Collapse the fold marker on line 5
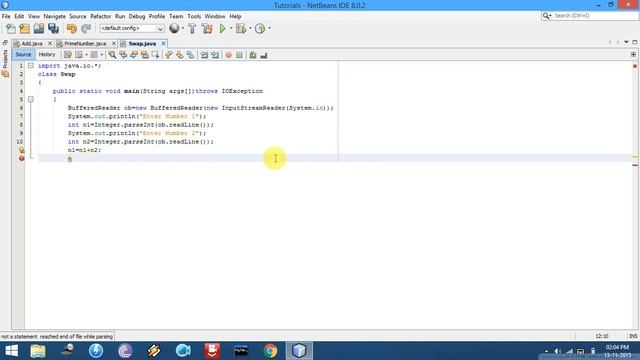This screenshot has height=360, width=640. [x=31, y=99]
